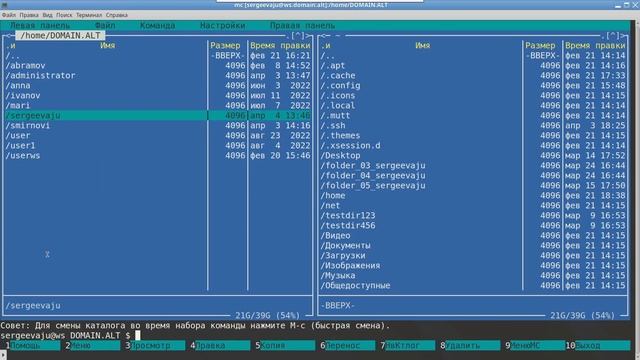Select the /anna directory
Image resolution: width=640 pixels, height=360 pixels.
tap(18, 85)
